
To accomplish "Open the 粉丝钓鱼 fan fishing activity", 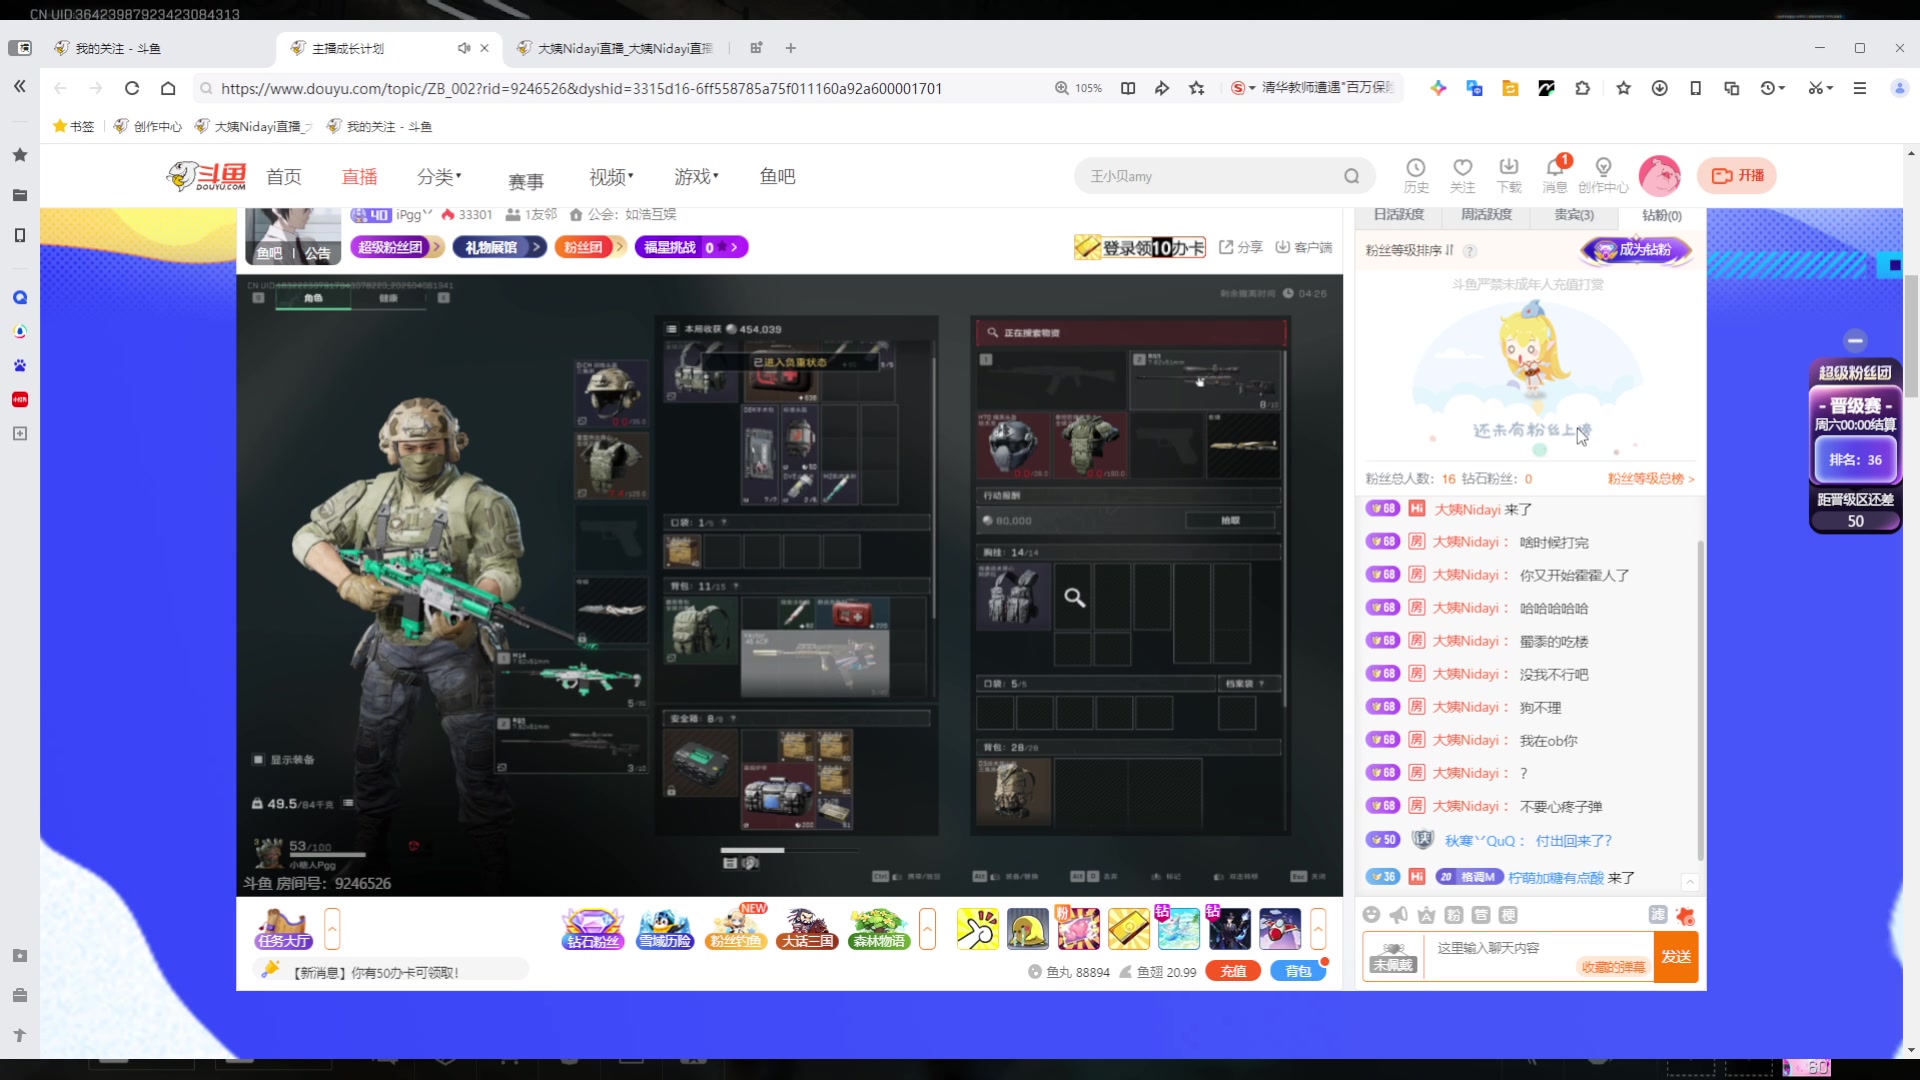I will [735, 929].
